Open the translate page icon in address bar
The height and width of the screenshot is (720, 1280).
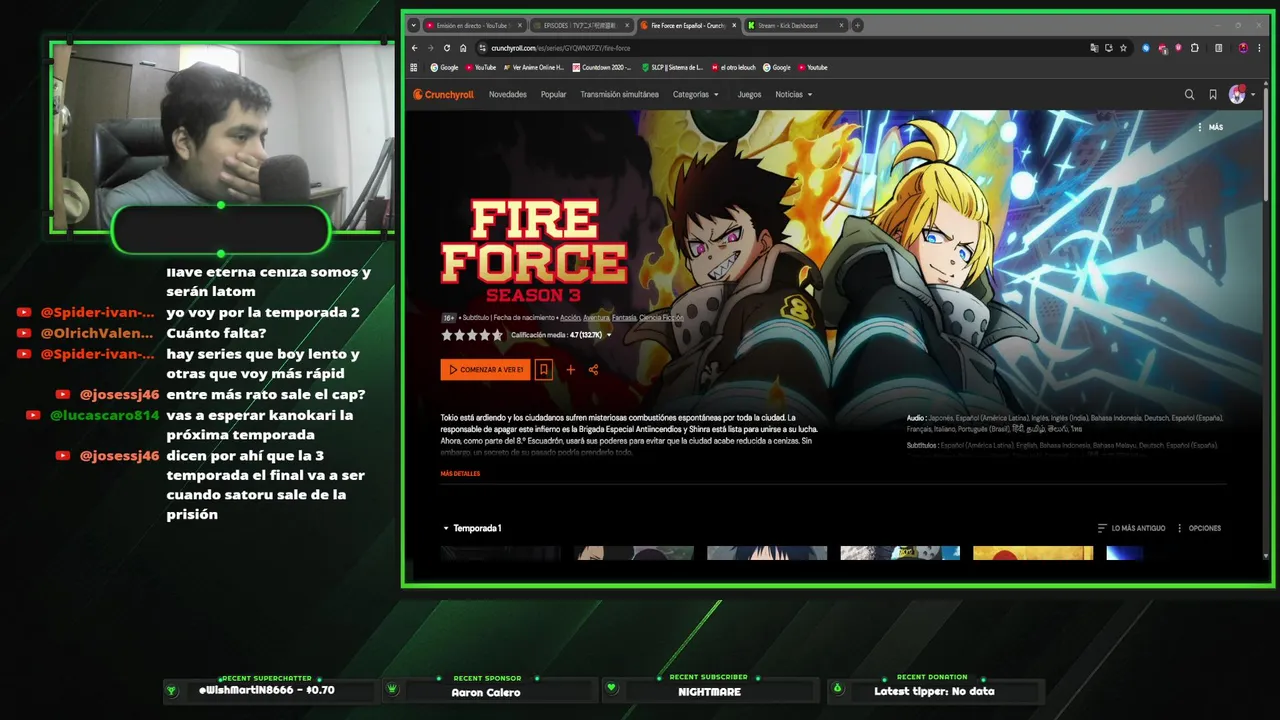click(x=1094, y=48)
